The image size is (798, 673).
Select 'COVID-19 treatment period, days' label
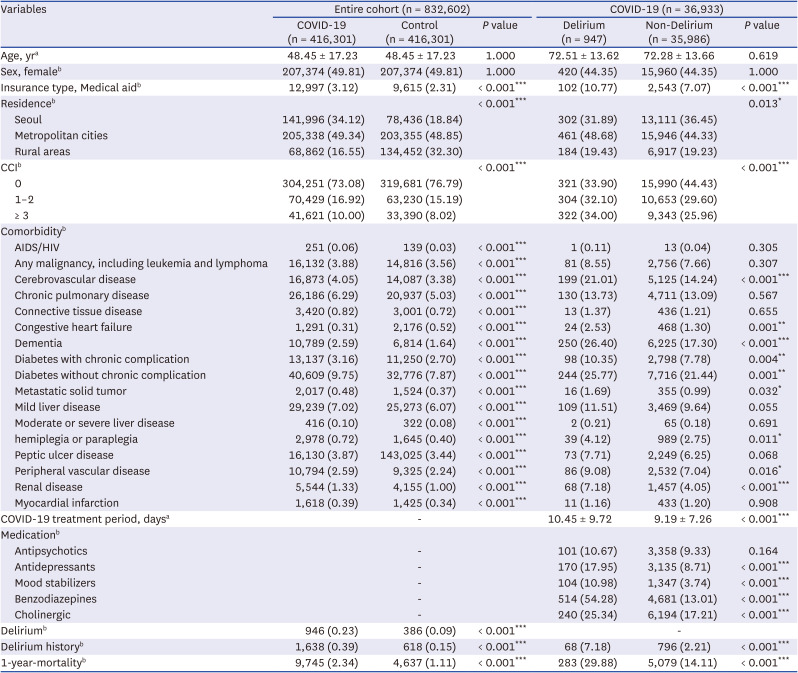[85, 519]
